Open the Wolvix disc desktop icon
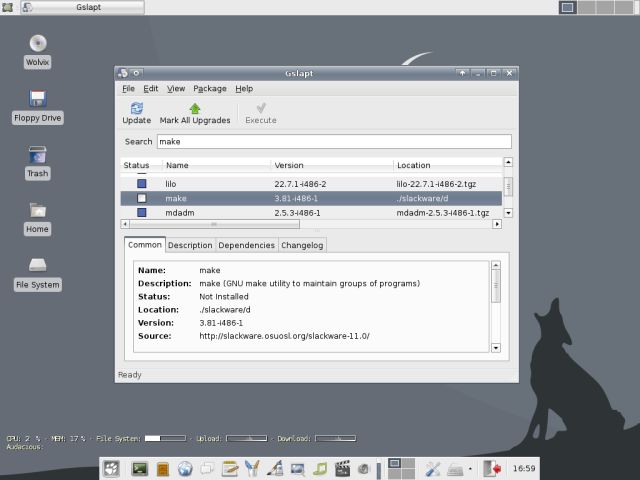Image resolution: width=640 pixels, height=480 pixels. pos(37,43)
